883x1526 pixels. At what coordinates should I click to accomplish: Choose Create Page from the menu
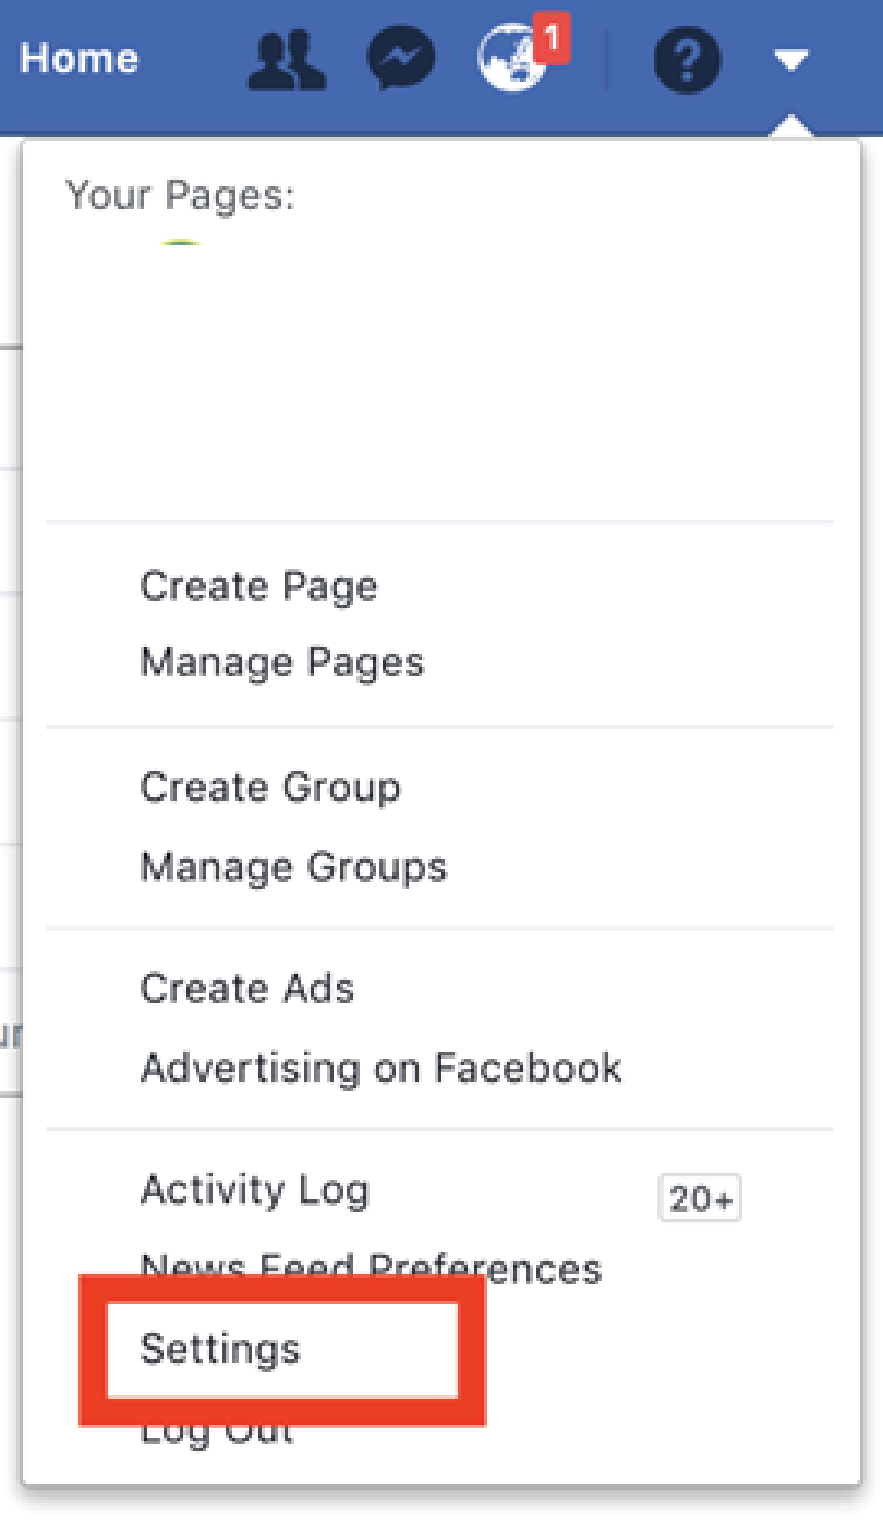pyautogui.click(x=259, y=586)
